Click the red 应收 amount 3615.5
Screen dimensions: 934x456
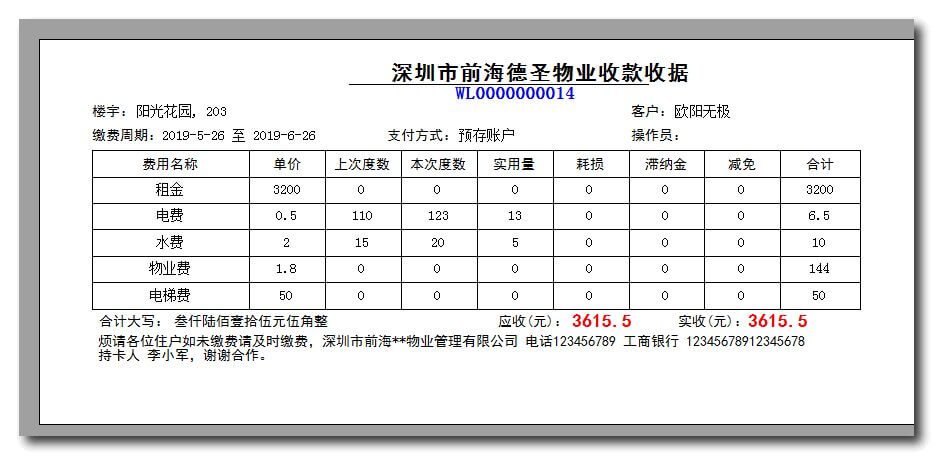pyautogui.click(x=602, y=322)
